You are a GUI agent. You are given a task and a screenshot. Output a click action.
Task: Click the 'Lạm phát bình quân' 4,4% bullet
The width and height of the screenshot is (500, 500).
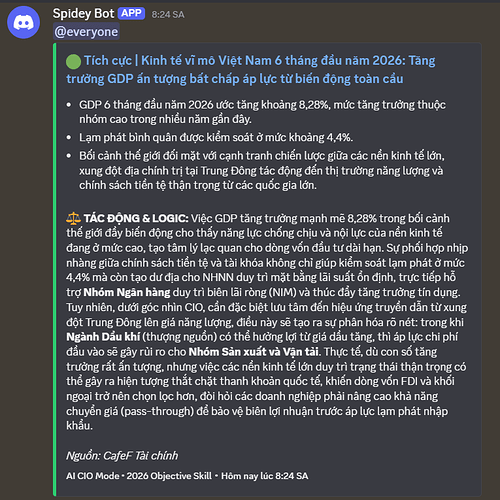point(216,137)
